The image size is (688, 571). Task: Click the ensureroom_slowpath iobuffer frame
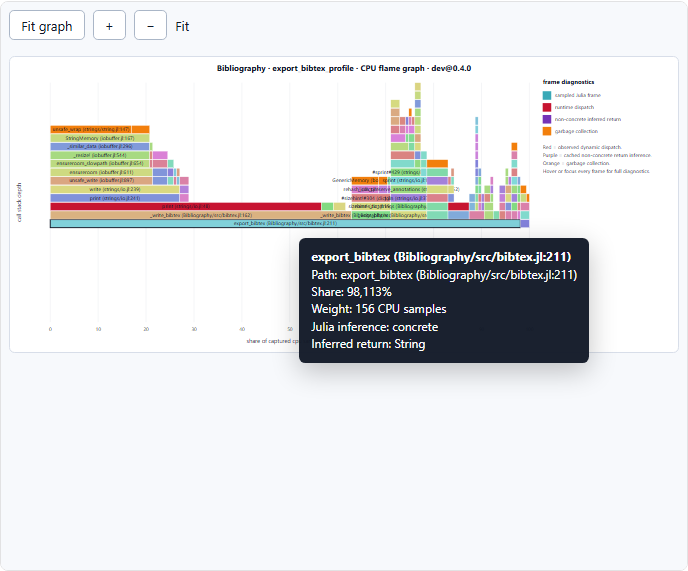[100, 163]
